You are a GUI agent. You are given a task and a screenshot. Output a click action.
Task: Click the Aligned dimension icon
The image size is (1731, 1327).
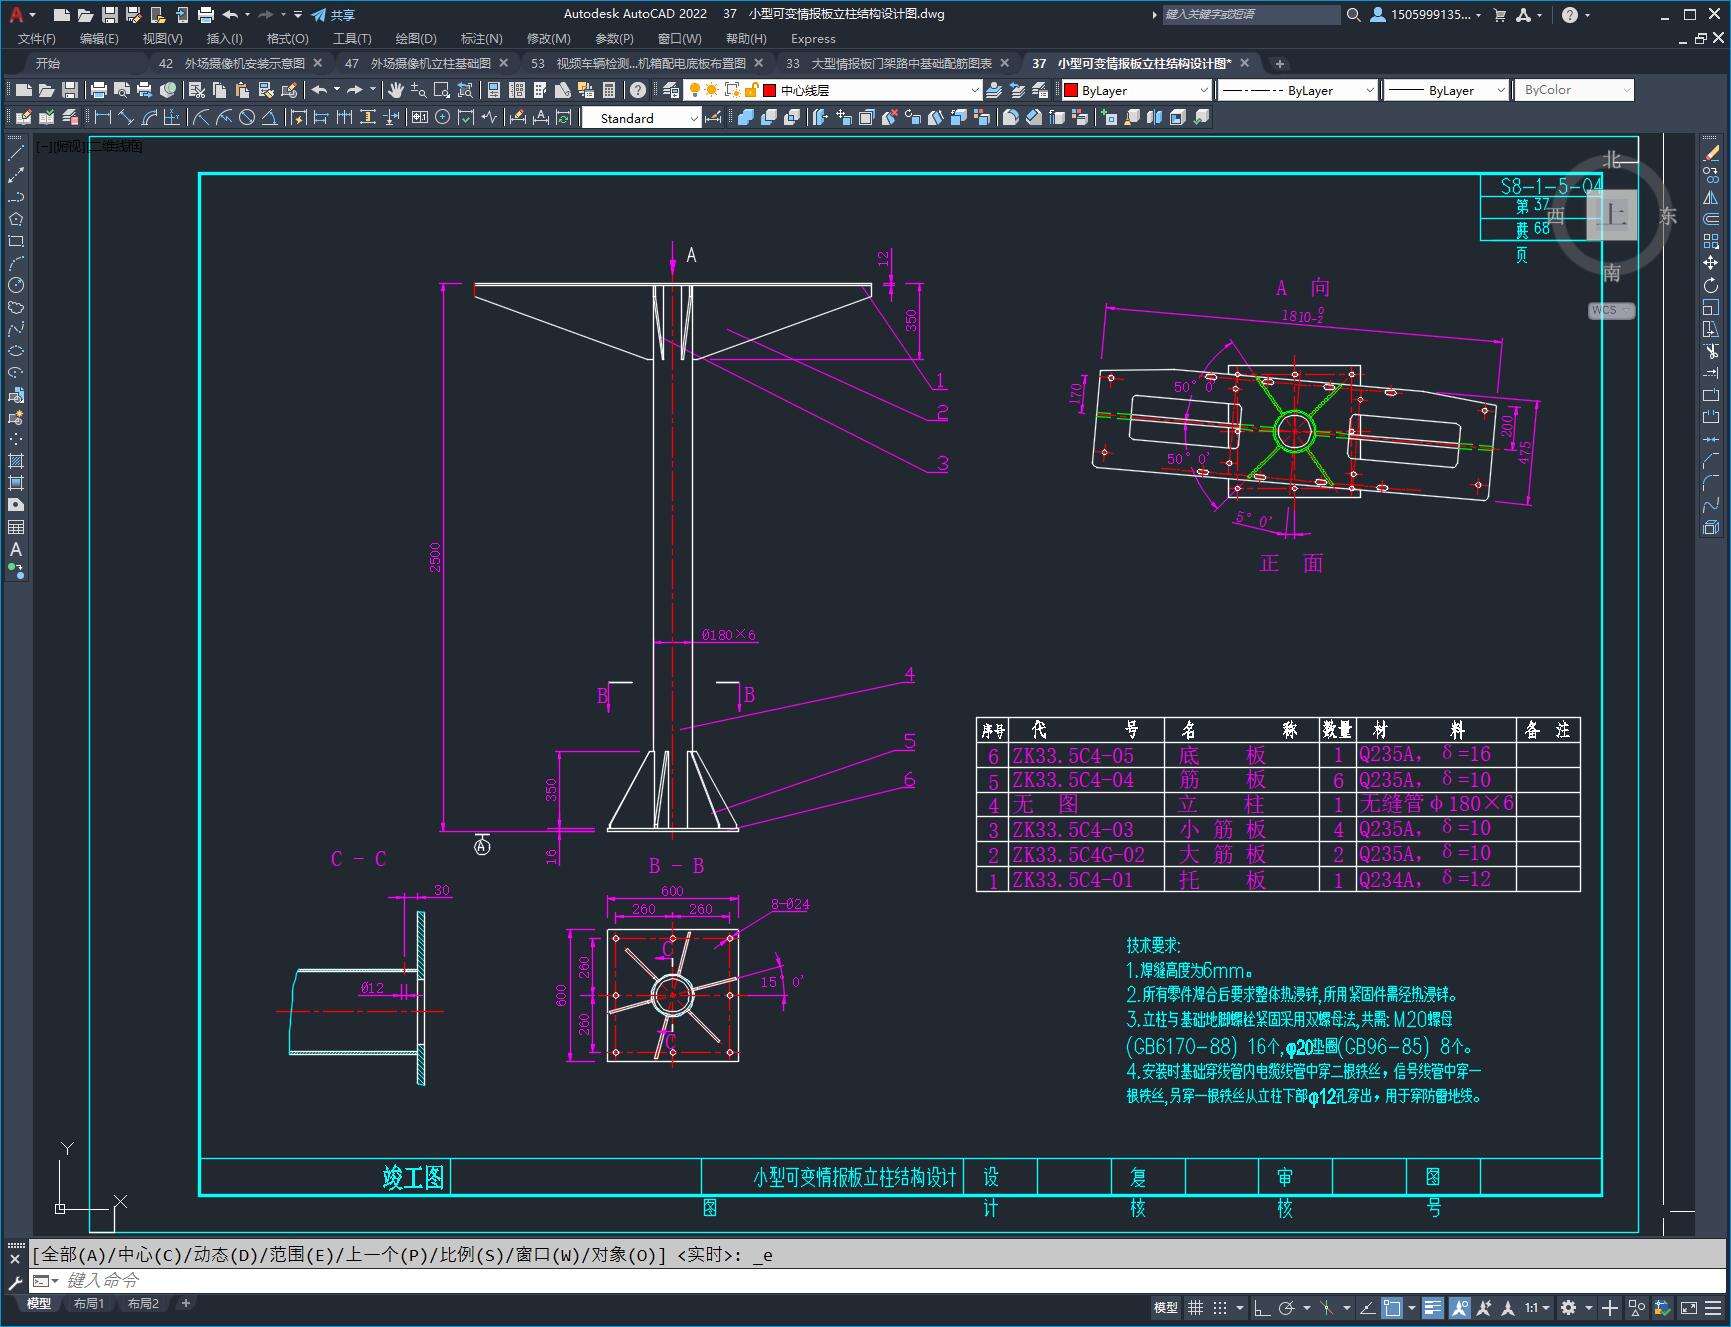coord(126,117)
